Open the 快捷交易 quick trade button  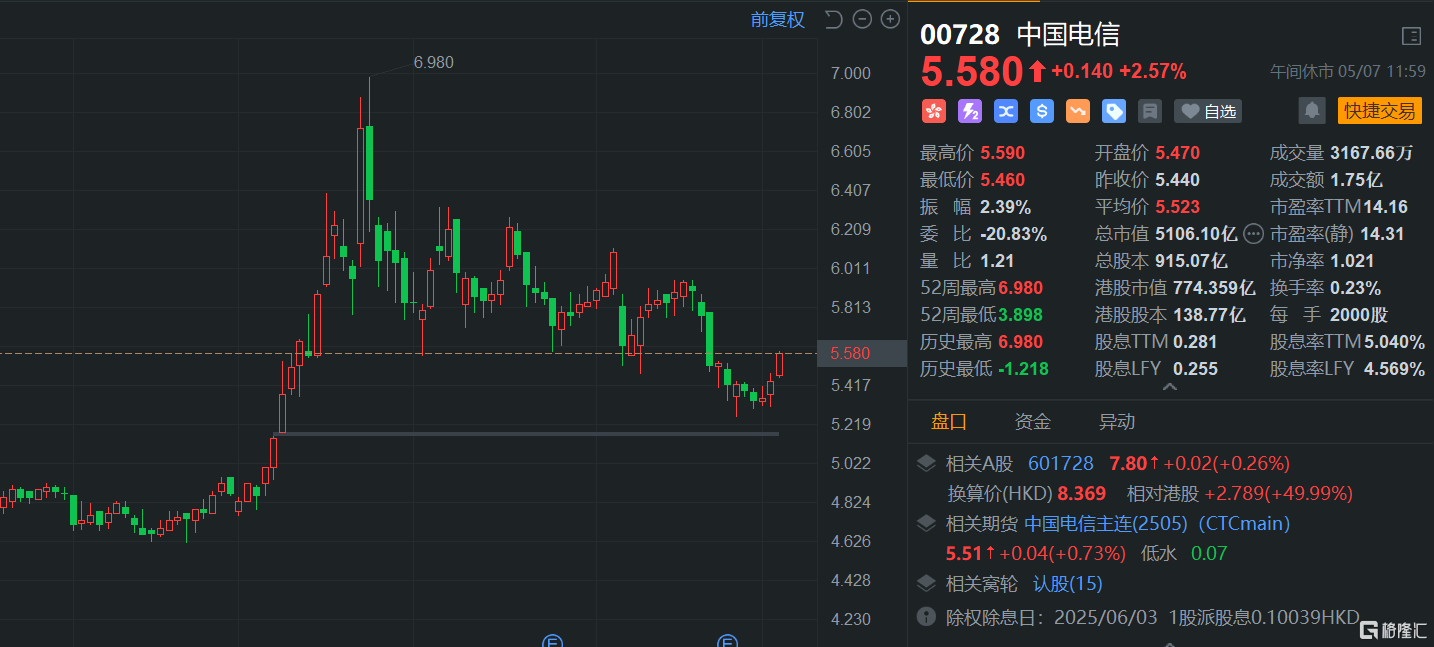tap(1379, 111)
